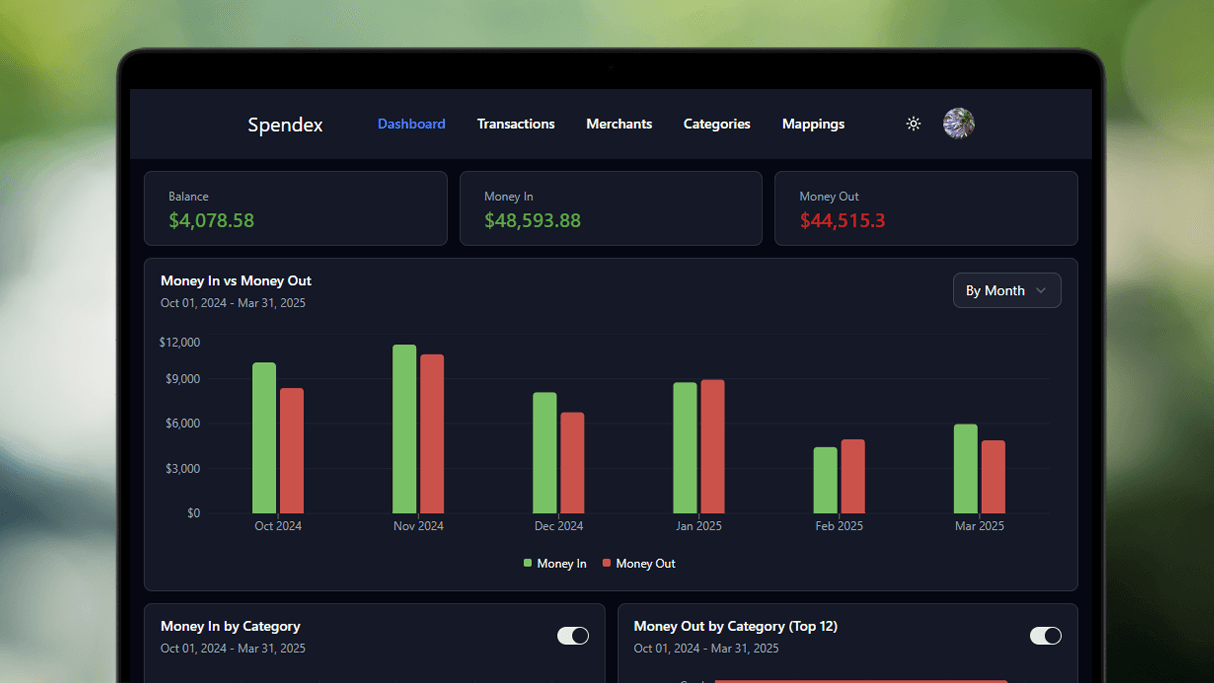Click the Nov 2024 axis label
1214x683 pixels.
click(x=418, y=526)
